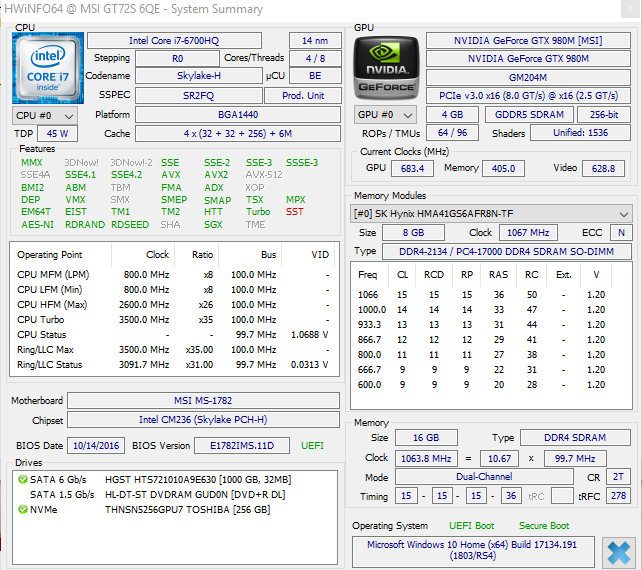The width and height of the screenshot is (642, 570).
Task: Click the Intel Core i7-6700HQ name field
Action: pyautogui.click(x=174, y=41)
